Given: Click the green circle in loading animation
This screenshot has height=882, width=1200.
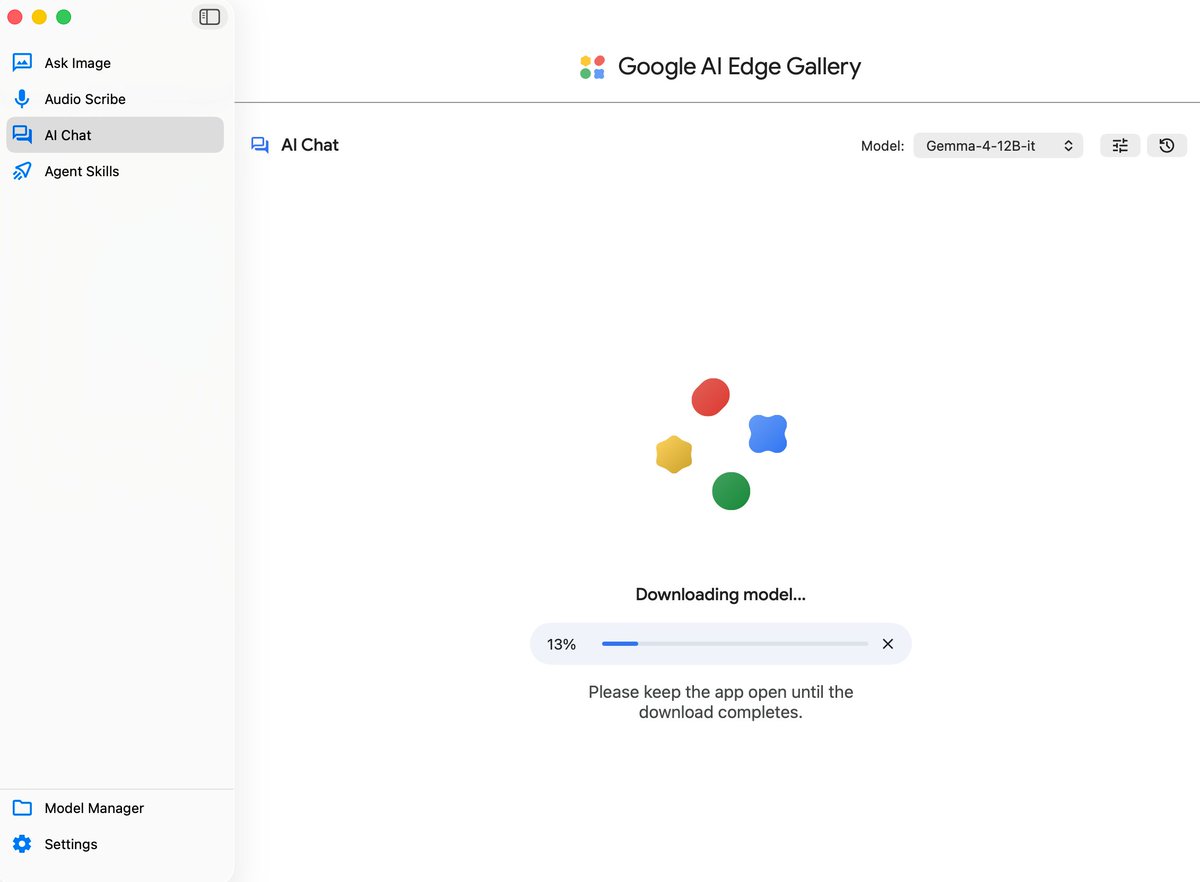Looking at the screenshot, I should point(731,491).
